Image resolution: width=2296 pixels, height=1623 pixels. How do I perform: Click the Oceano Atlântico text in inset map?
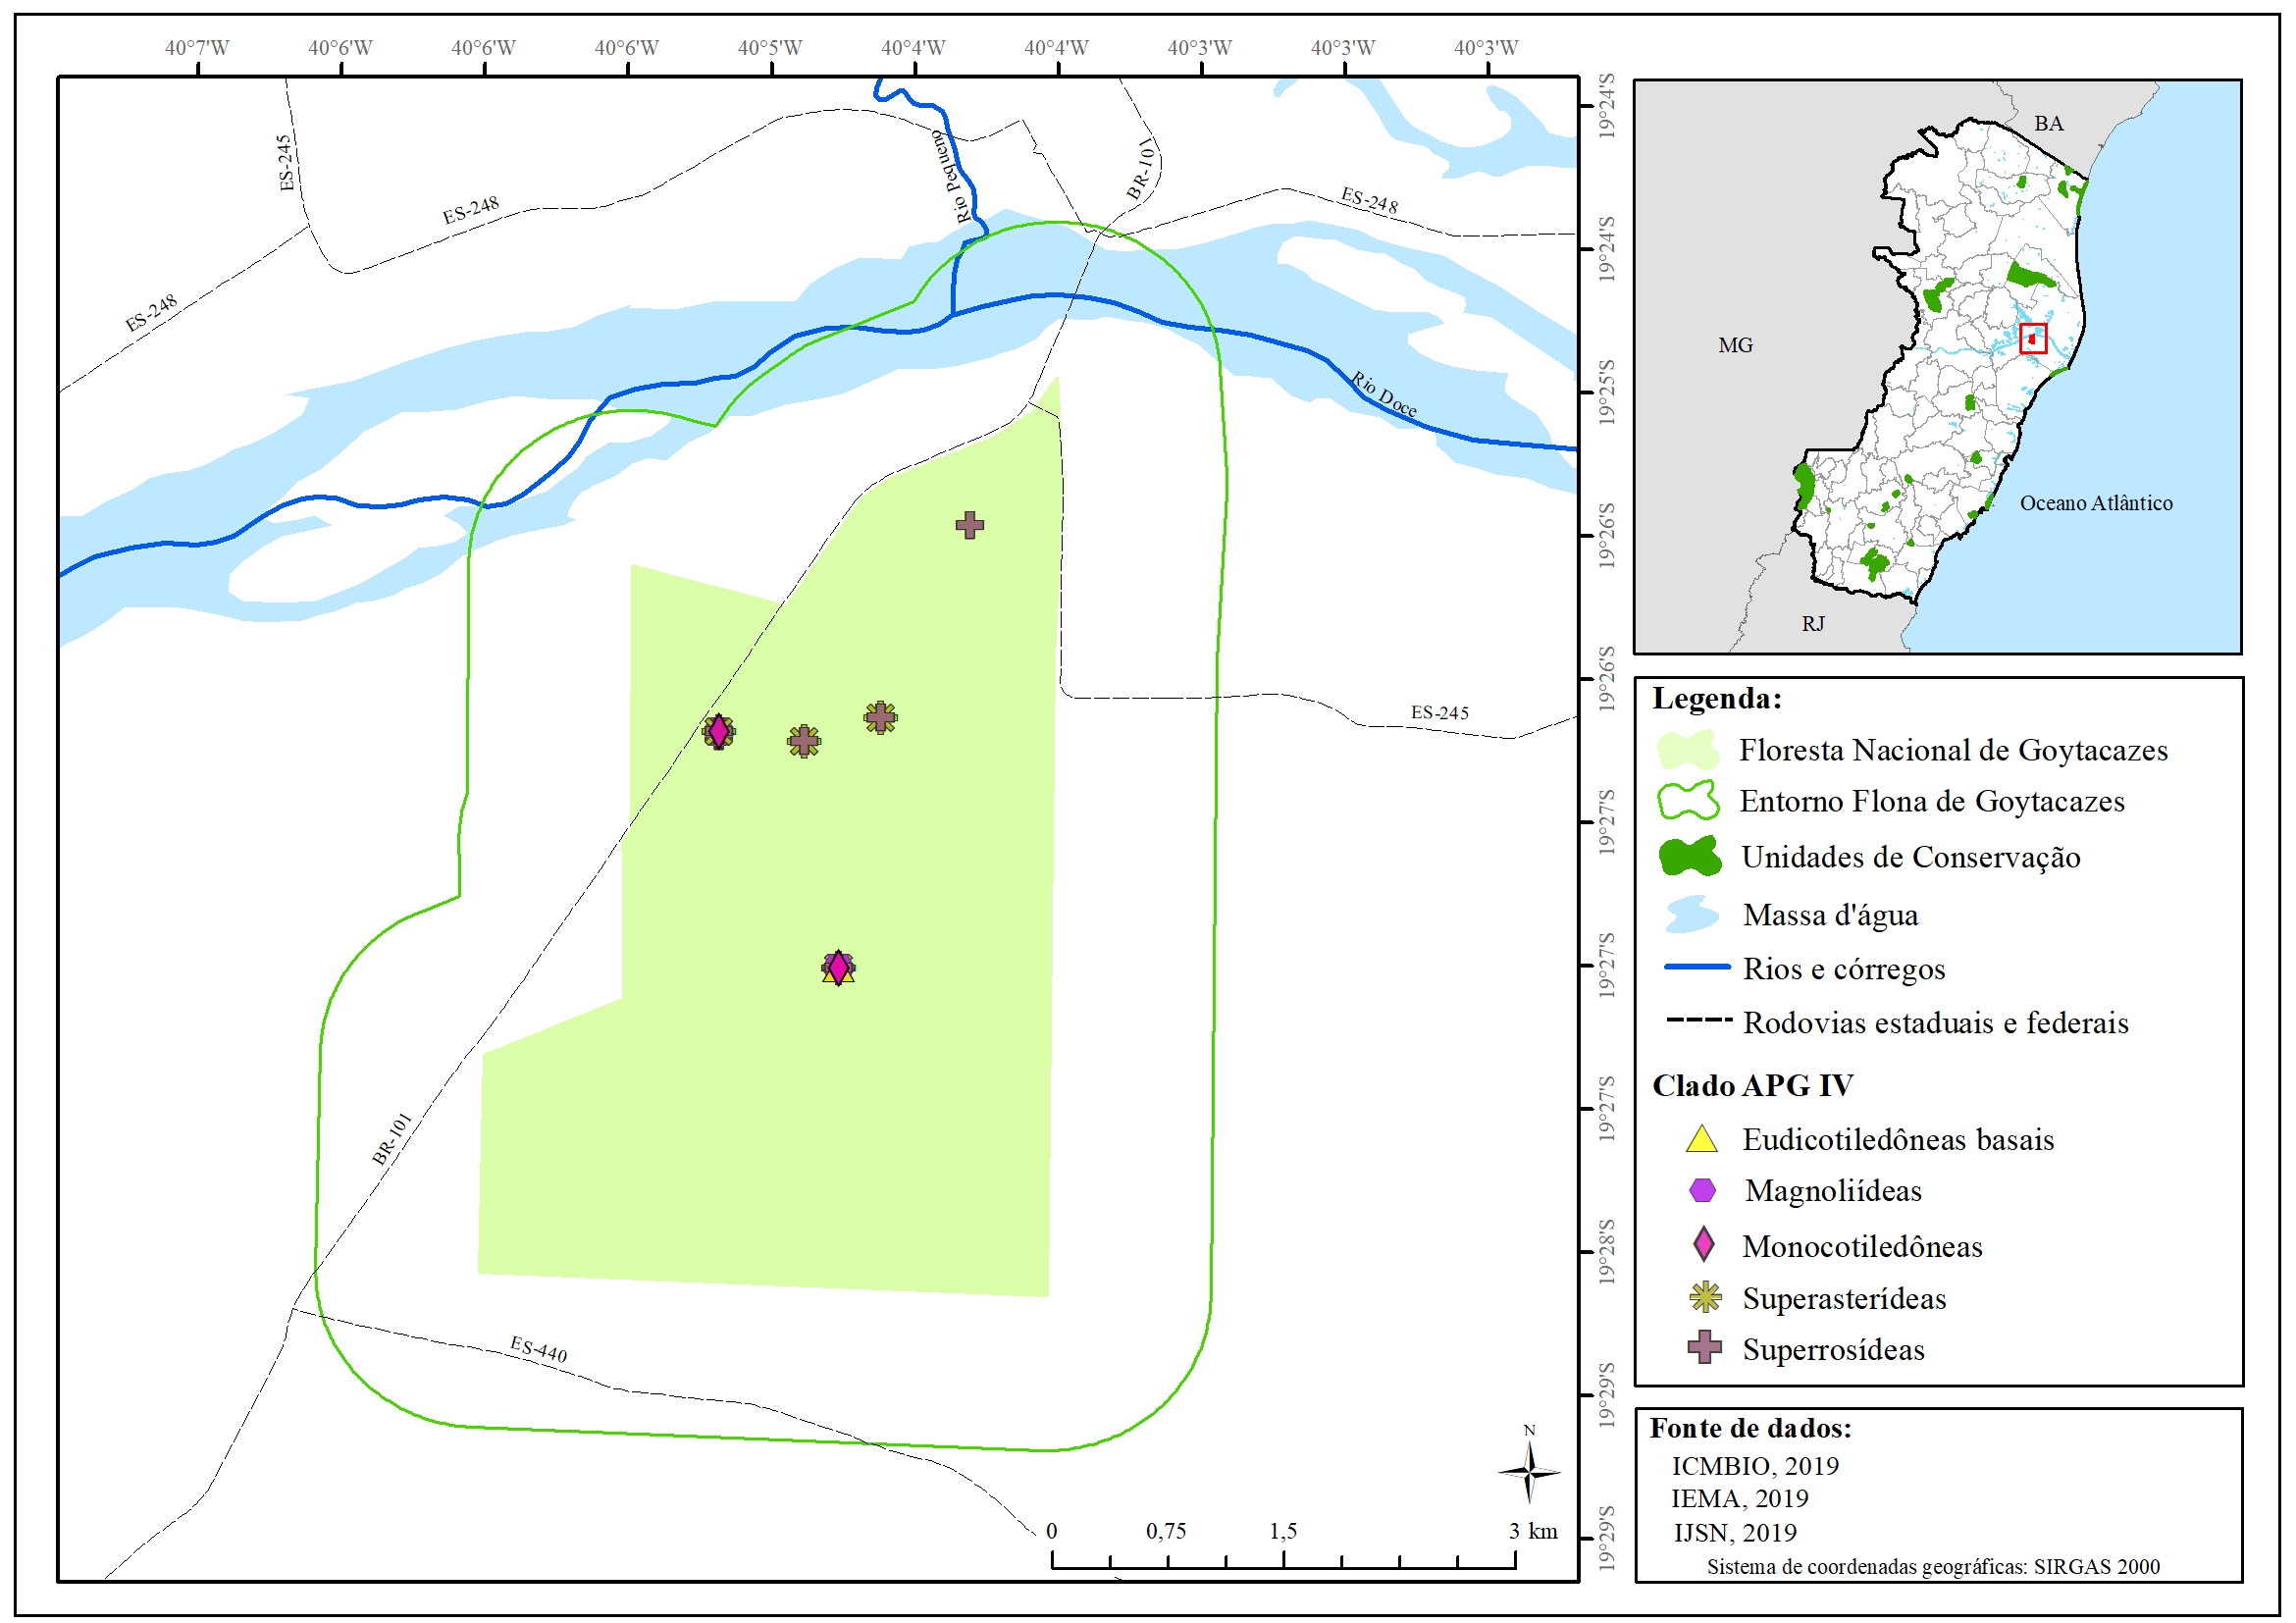pyautogui.click(x=2095, y=503)
